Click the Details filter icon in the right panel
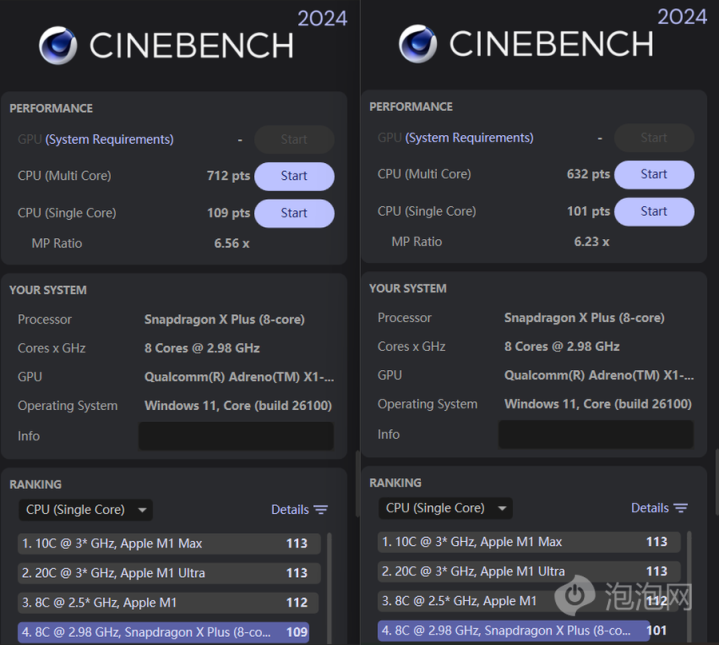719x645 pixels. tap(681, 508)
